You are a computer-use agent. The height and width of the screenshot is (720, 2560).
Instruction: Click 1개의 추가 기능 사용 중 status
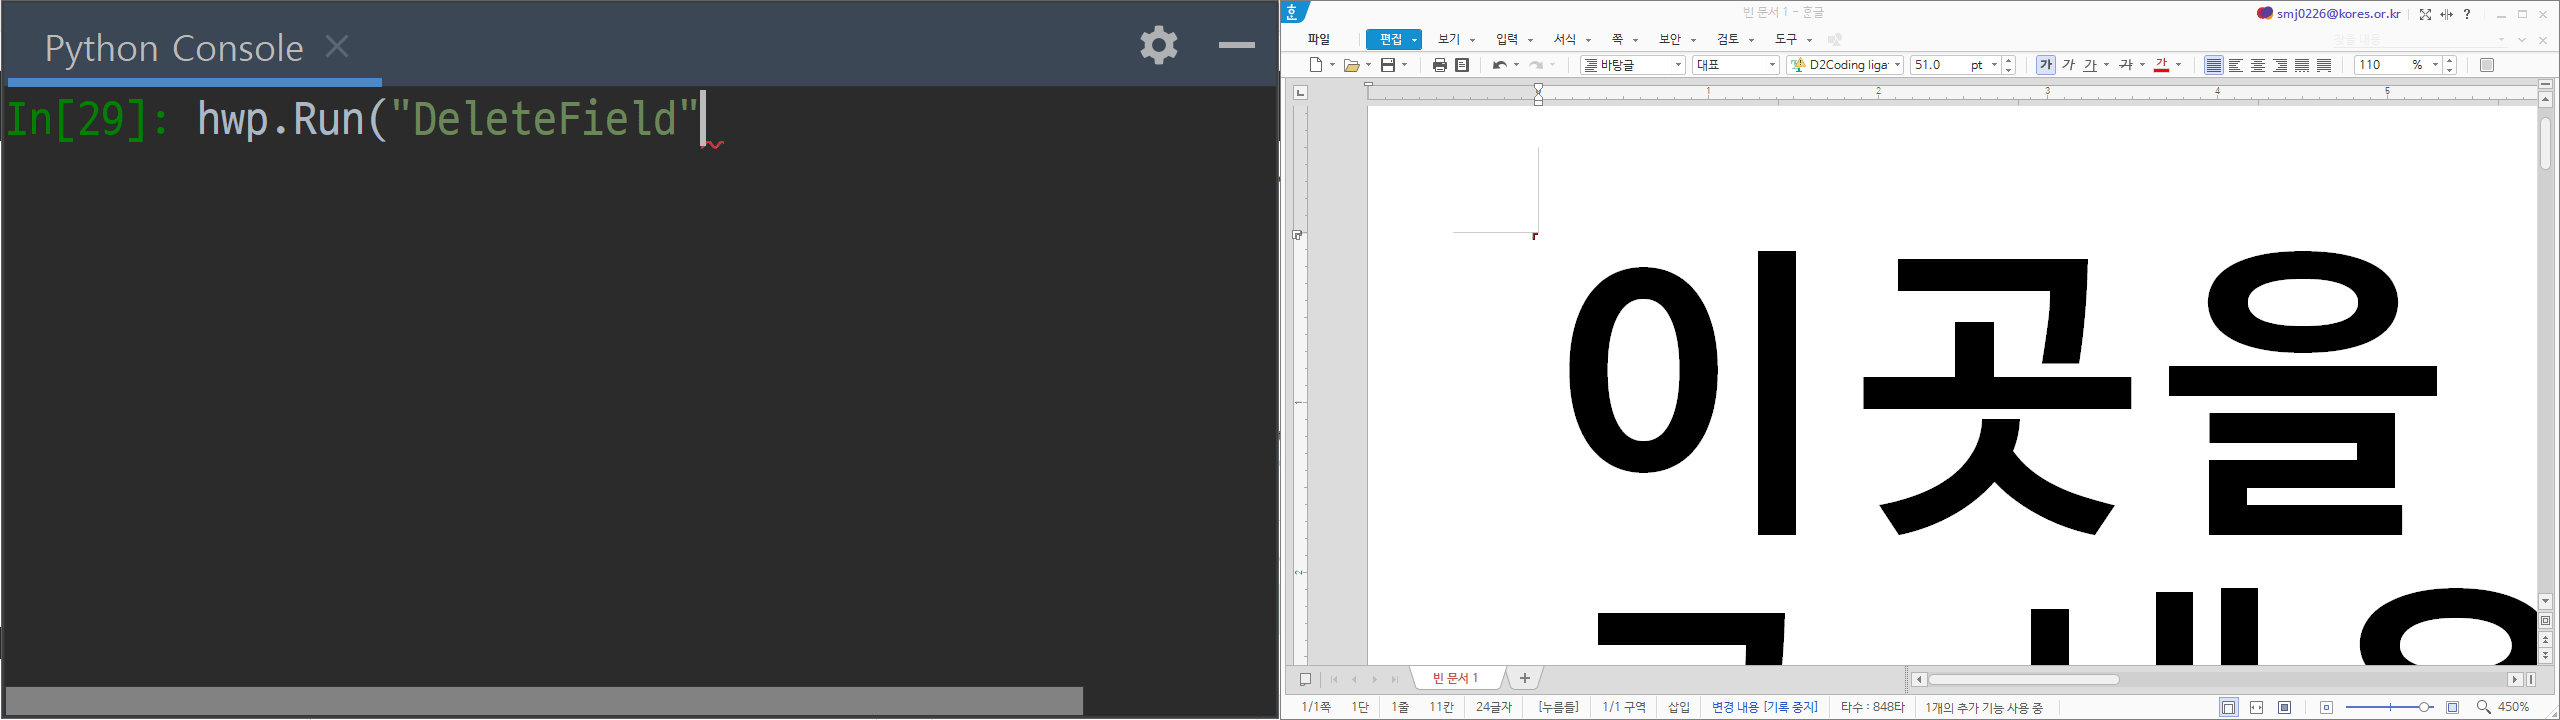(x=1984, y=708)
